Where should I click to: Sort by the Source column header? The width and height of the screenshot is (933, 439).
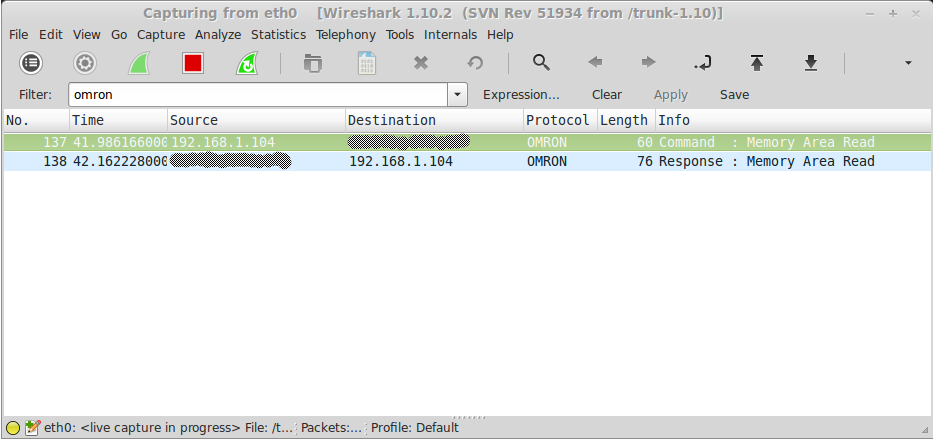pos(256,120)
